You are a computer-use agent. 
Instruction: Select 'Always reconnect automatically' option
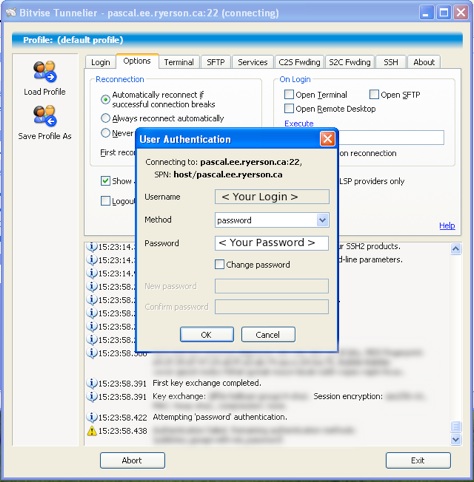click(x=105, y=118)
